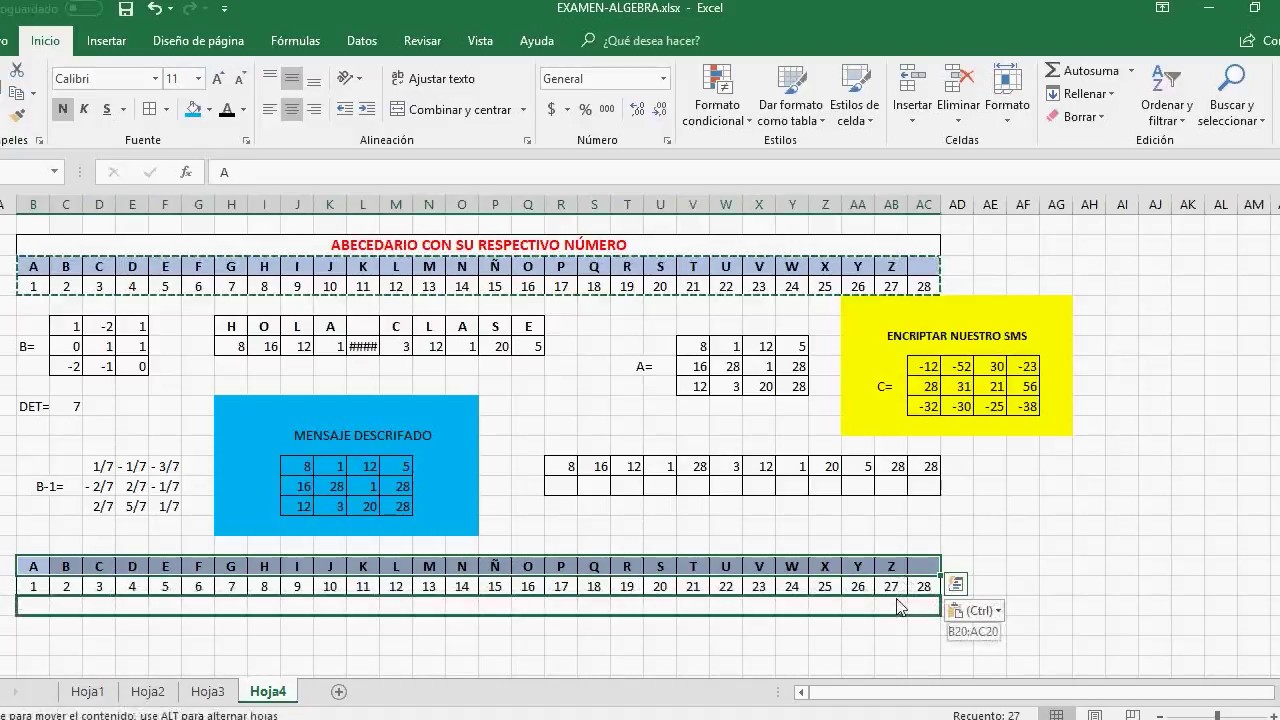Screen dimensions: 1280x720
Task: Switch to Hoja2 sheet tab
Action: [x=147, y=691]
